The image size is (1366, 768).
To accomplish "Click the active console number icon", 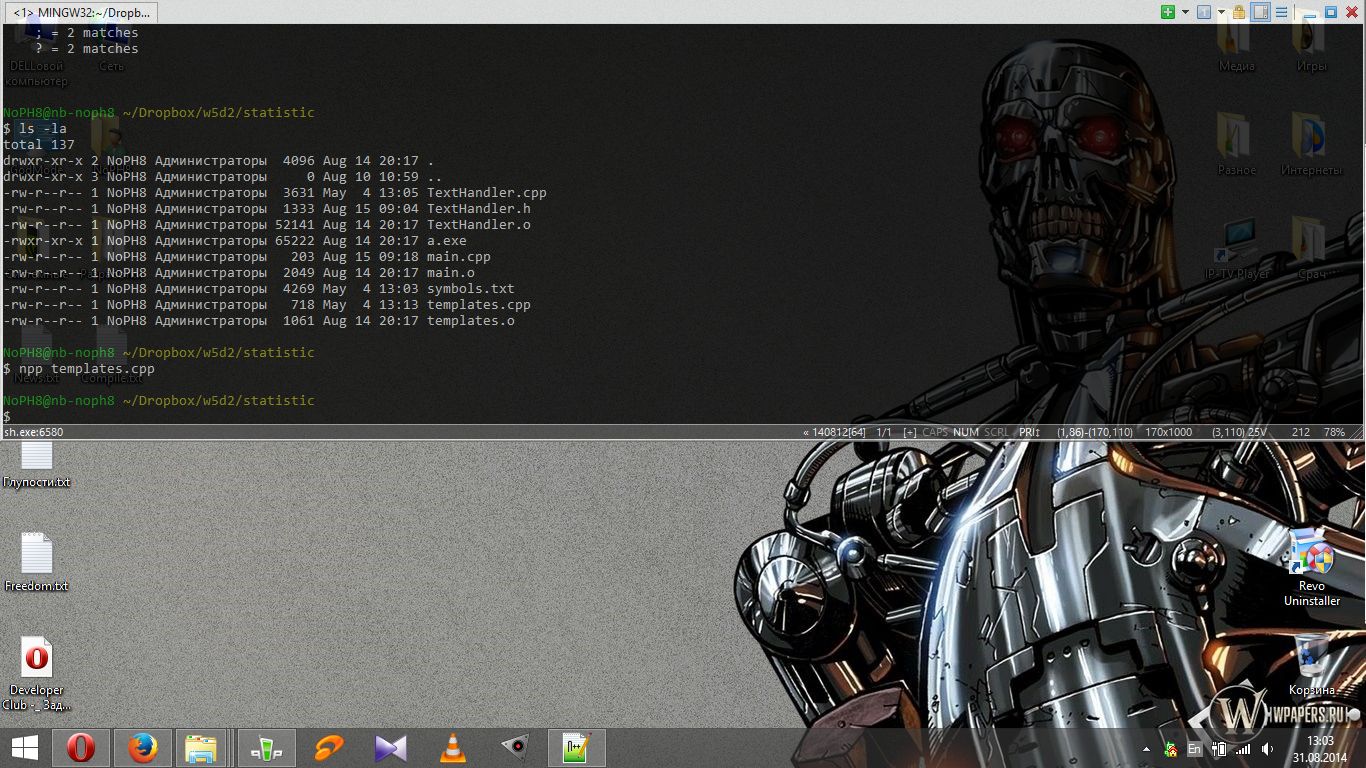I will click(x=1204, y=12).
